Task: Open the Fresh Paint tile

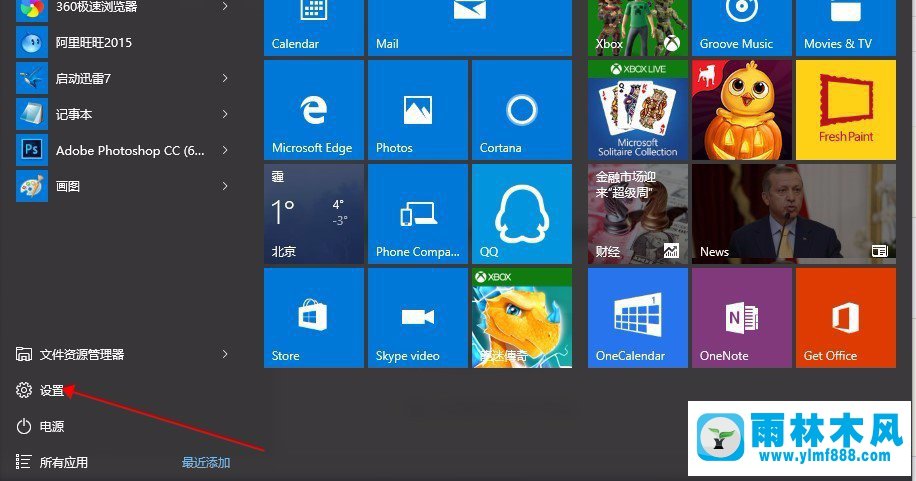Action: [x=845, y=110]
